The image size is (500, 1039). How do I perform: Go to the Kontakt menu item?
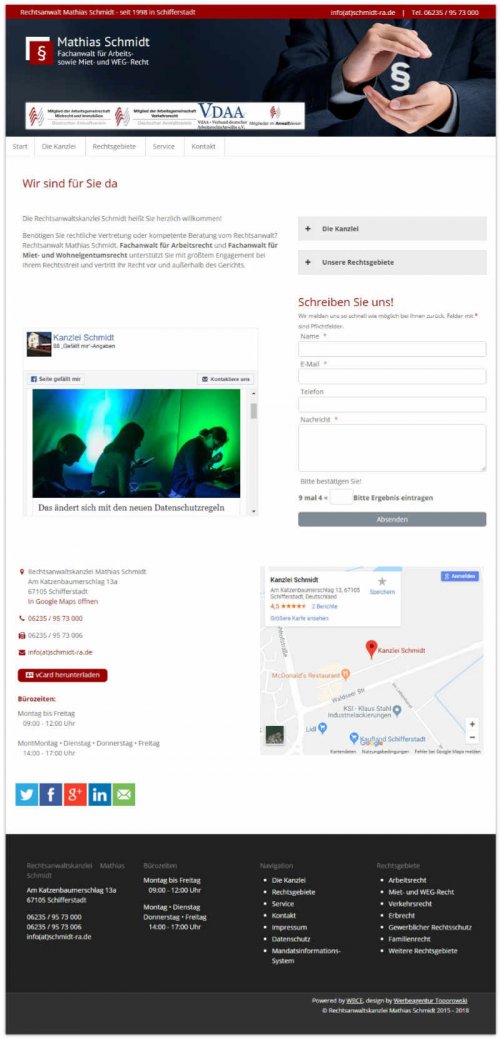[x=203, y=146]
